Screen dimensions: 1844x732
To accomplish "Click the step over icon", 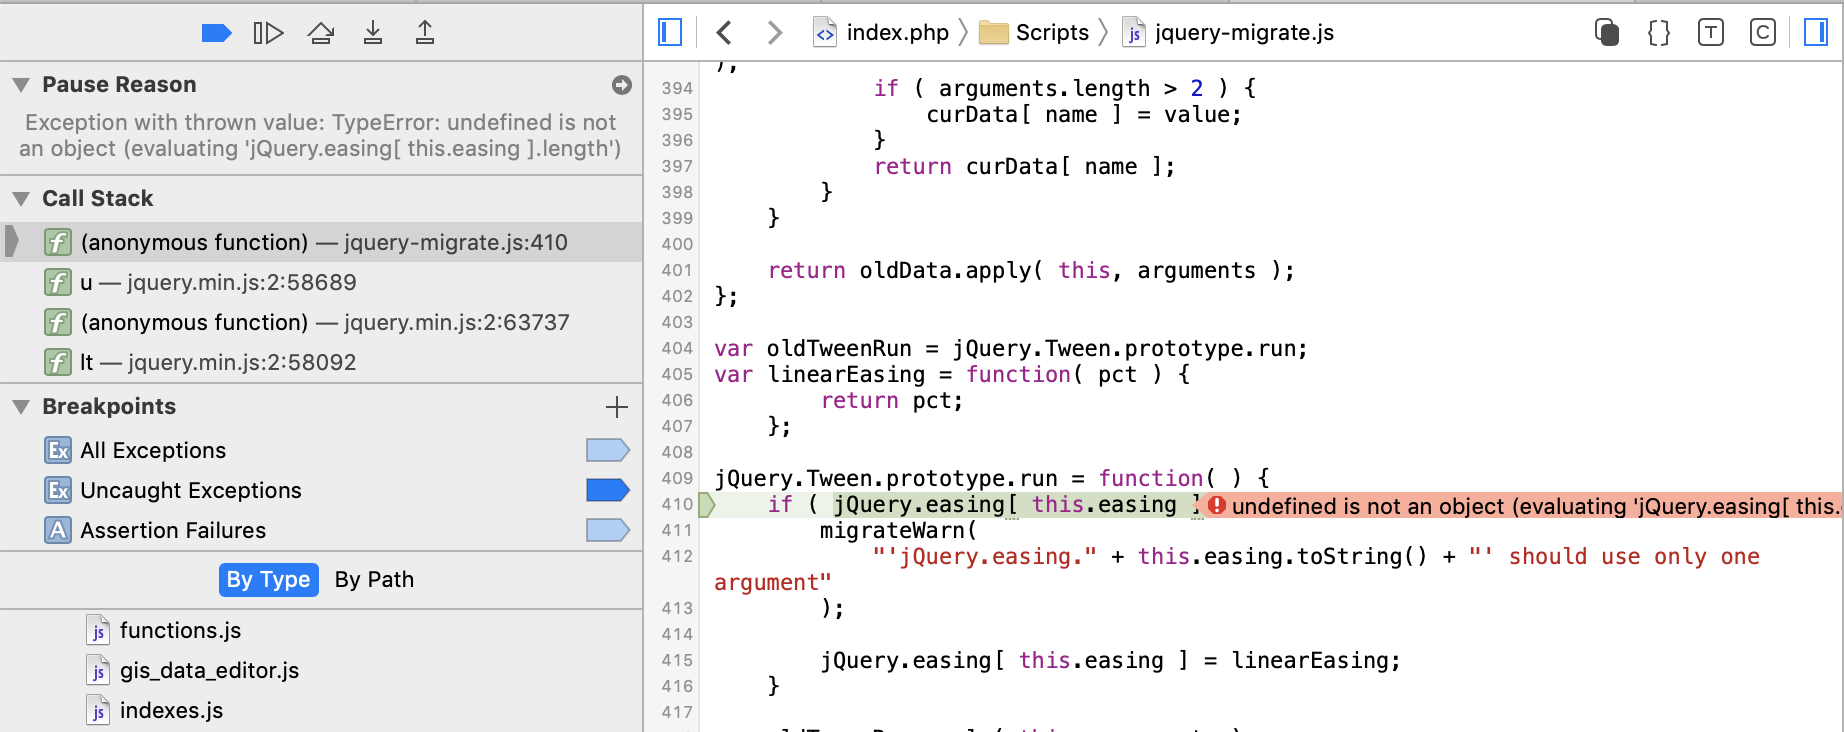I will (321, 33).
